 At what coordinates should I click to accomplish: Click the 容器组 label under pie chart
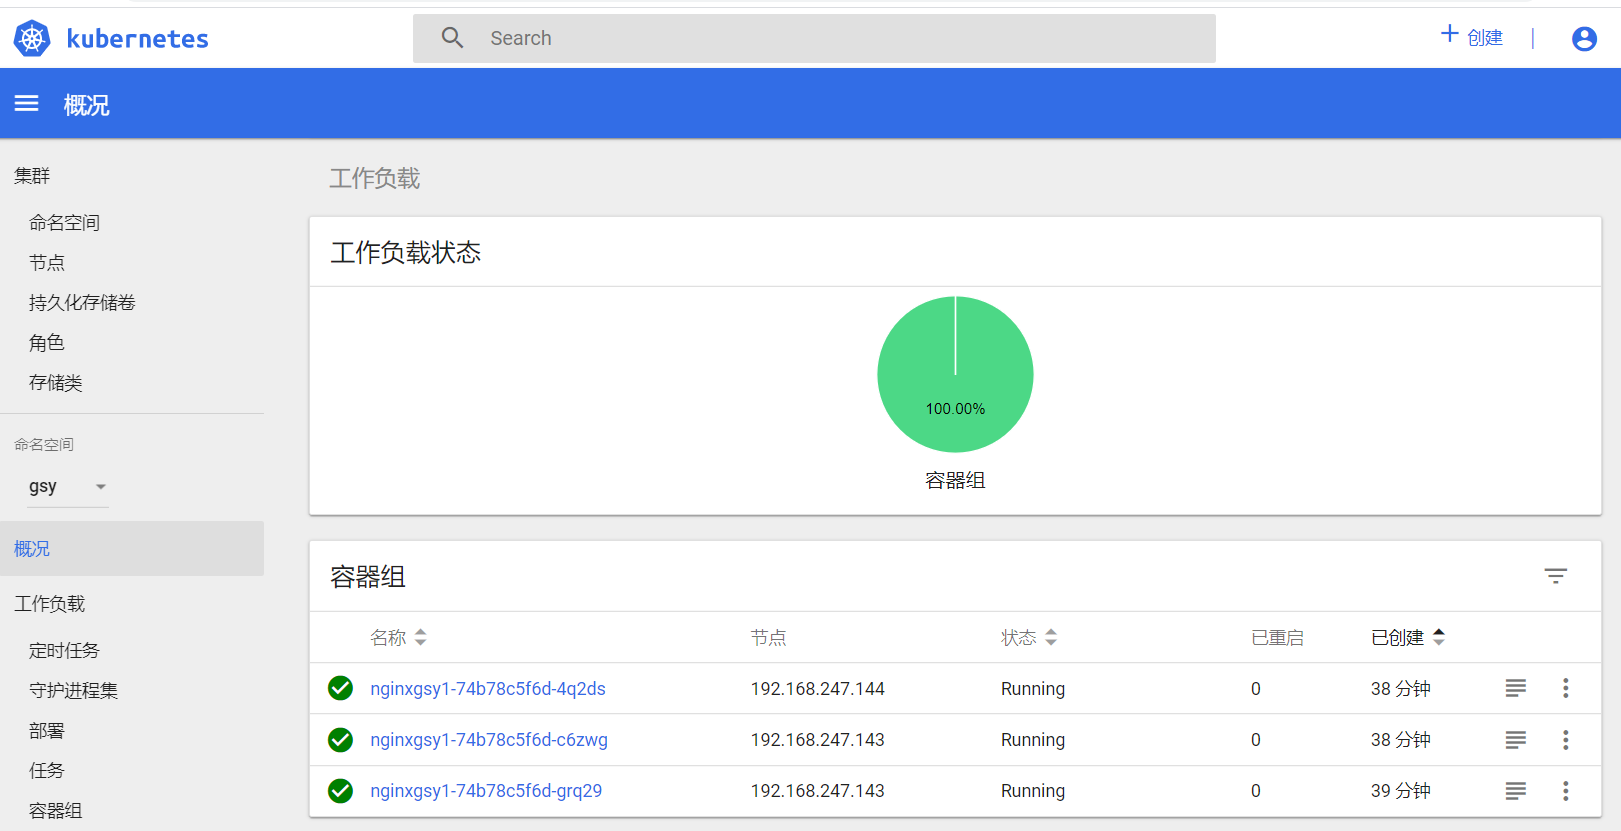(x=955, y=481)
